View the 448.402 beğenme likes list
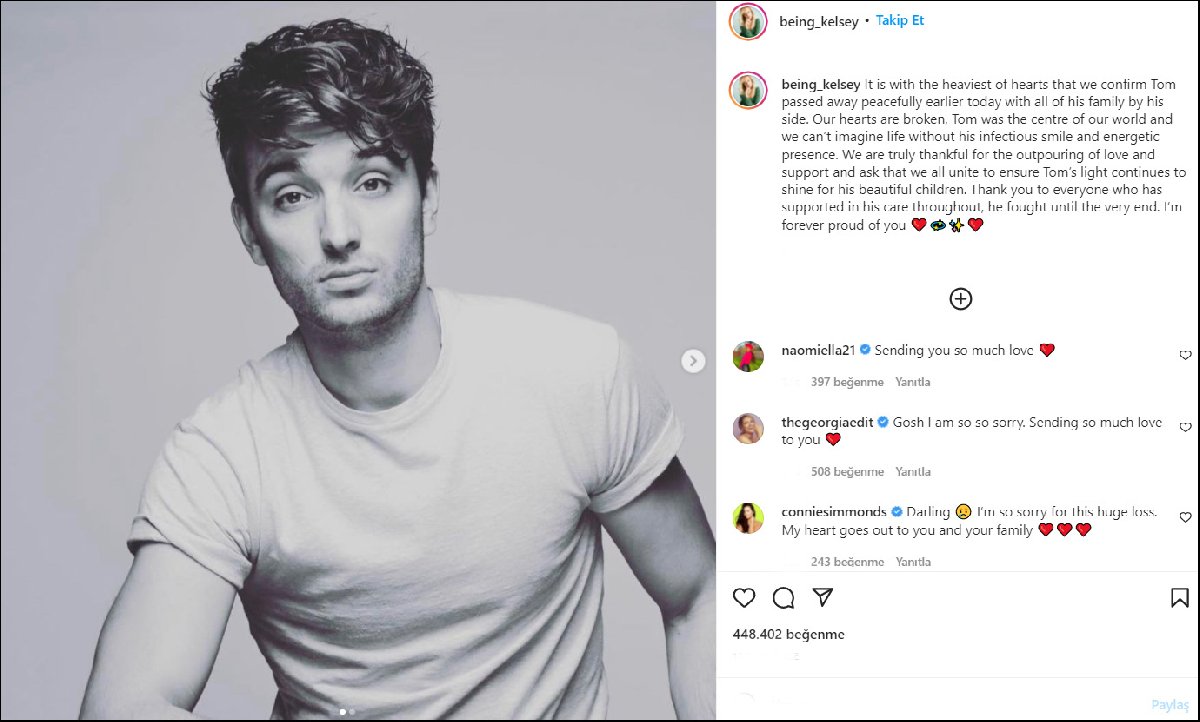Viewport: 1200px width, 722px height. pyautogui.click(x=788, y=634)
